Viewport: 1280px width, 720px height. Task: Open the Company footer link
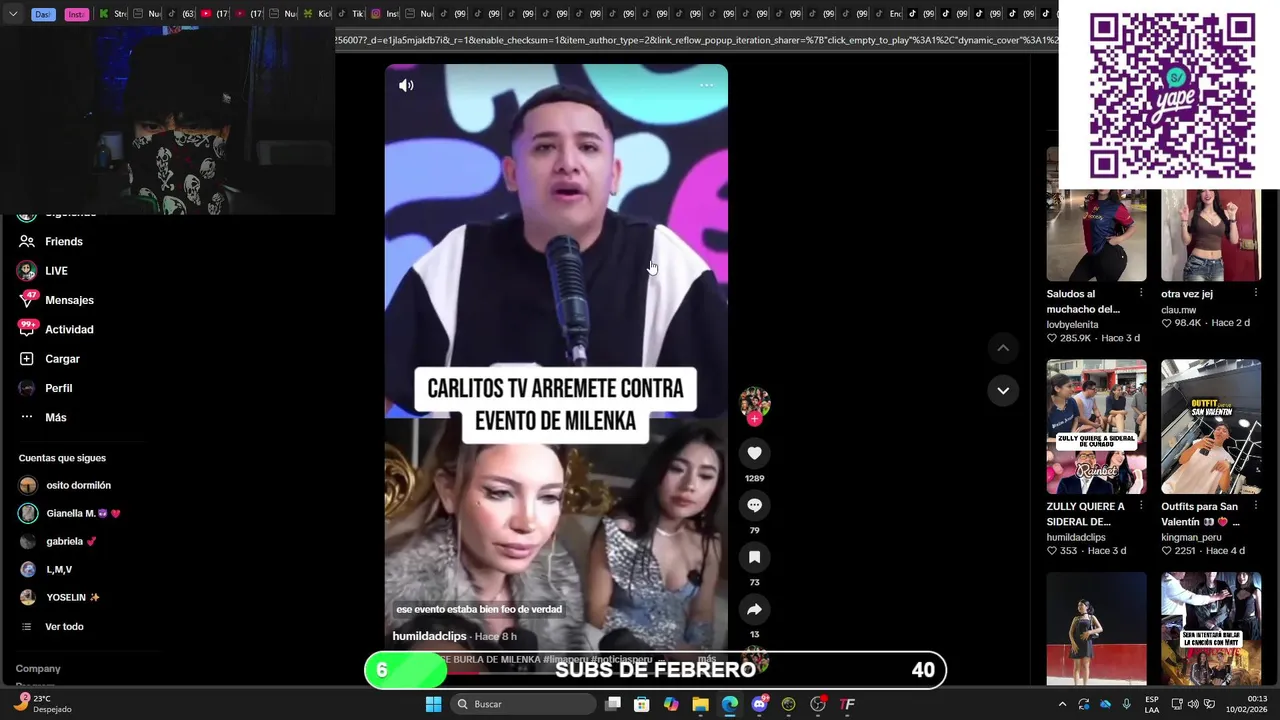[x=38, y=668]
